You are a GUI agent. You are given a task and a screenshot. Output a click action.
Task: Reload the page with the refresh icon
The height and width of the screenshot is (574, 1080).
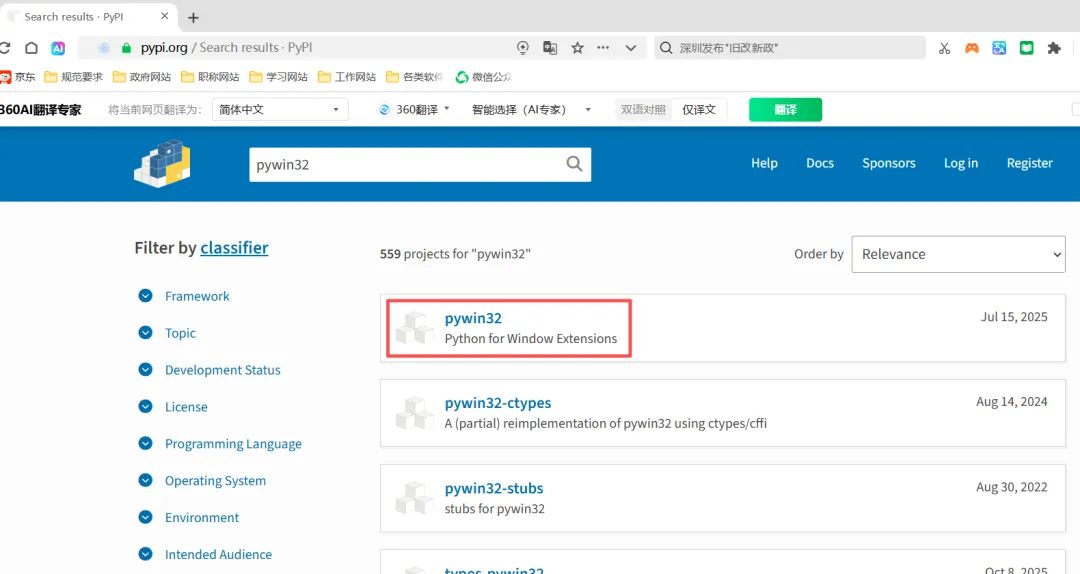tap(4, 48)
